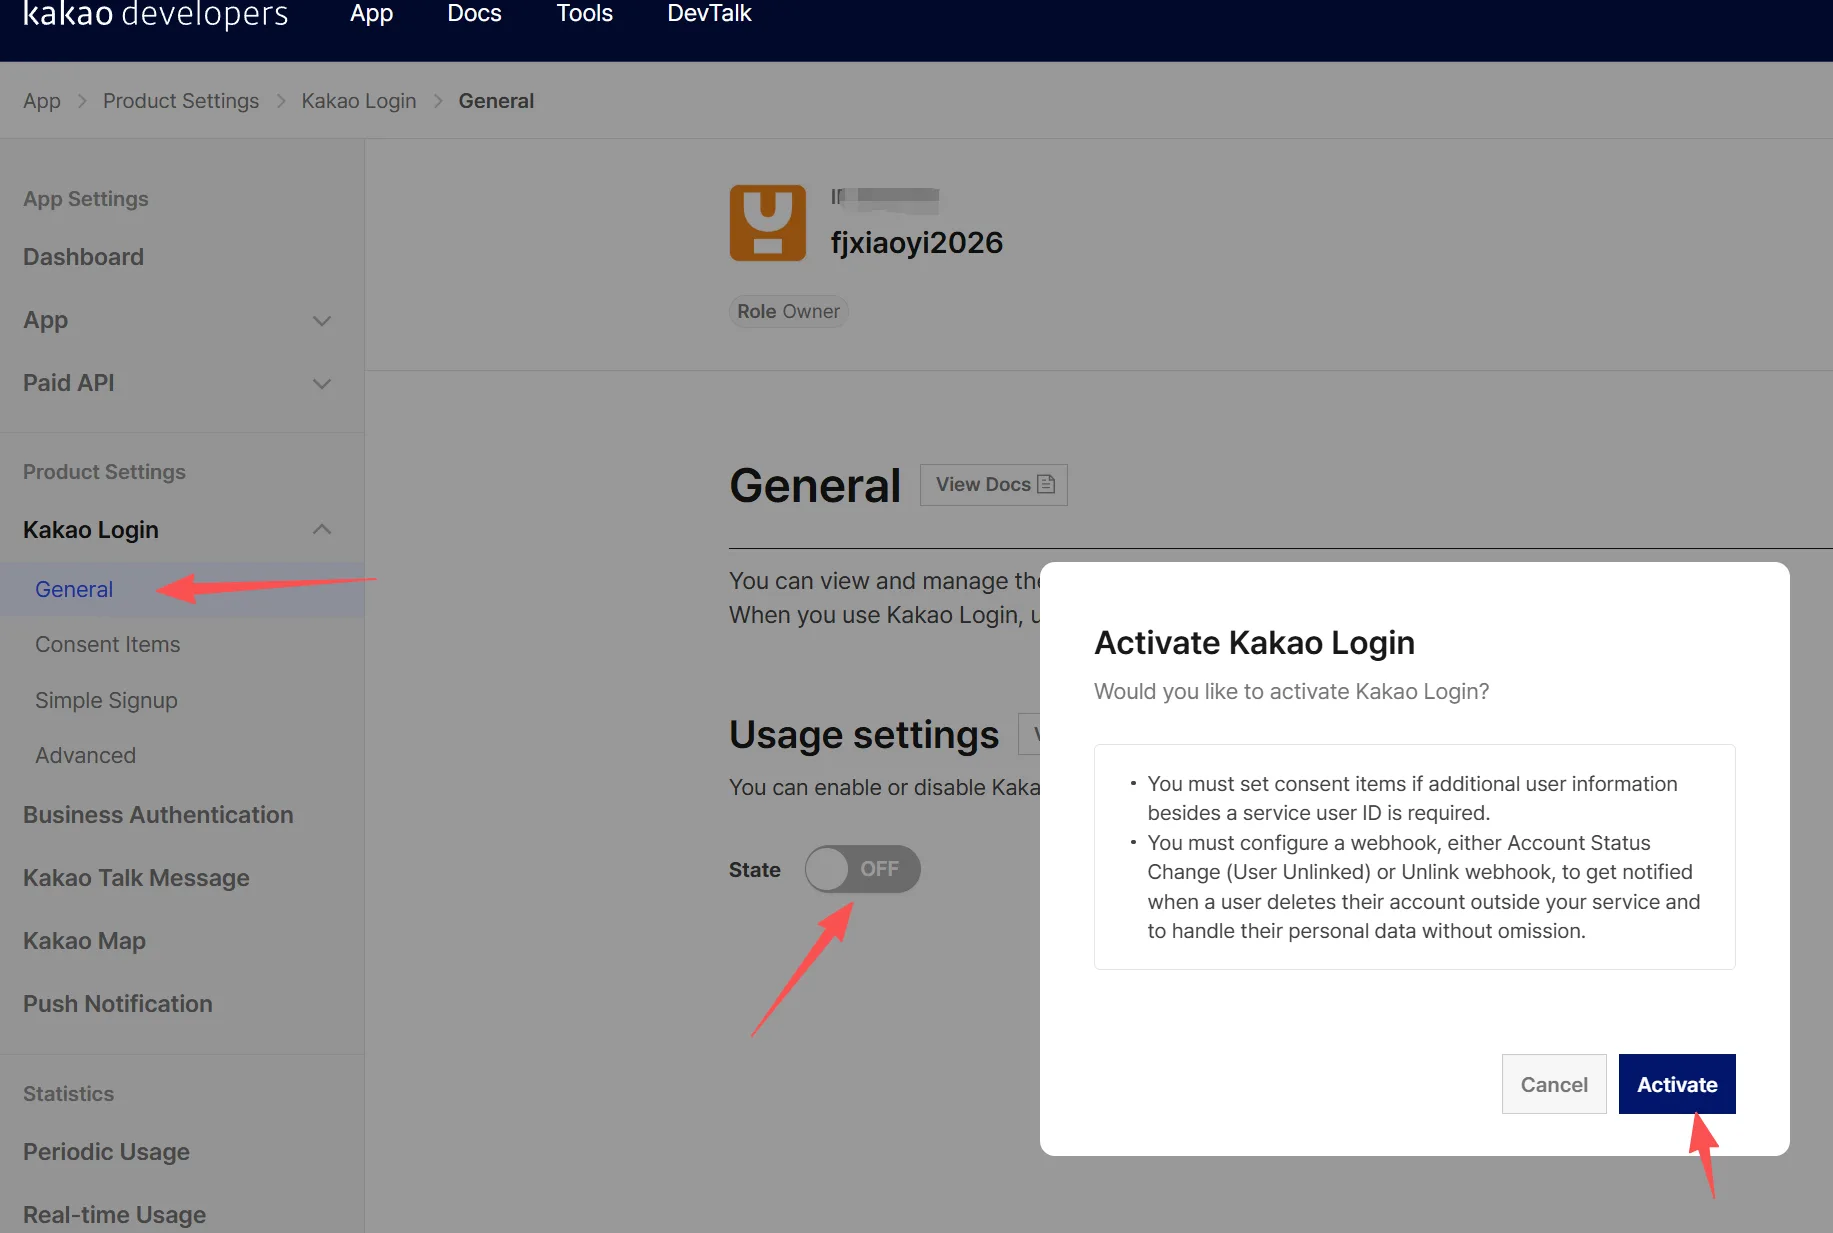The image size is (1833, 1233).
Task: Click the Role Owner badge
Action: [x=788, y=311]
